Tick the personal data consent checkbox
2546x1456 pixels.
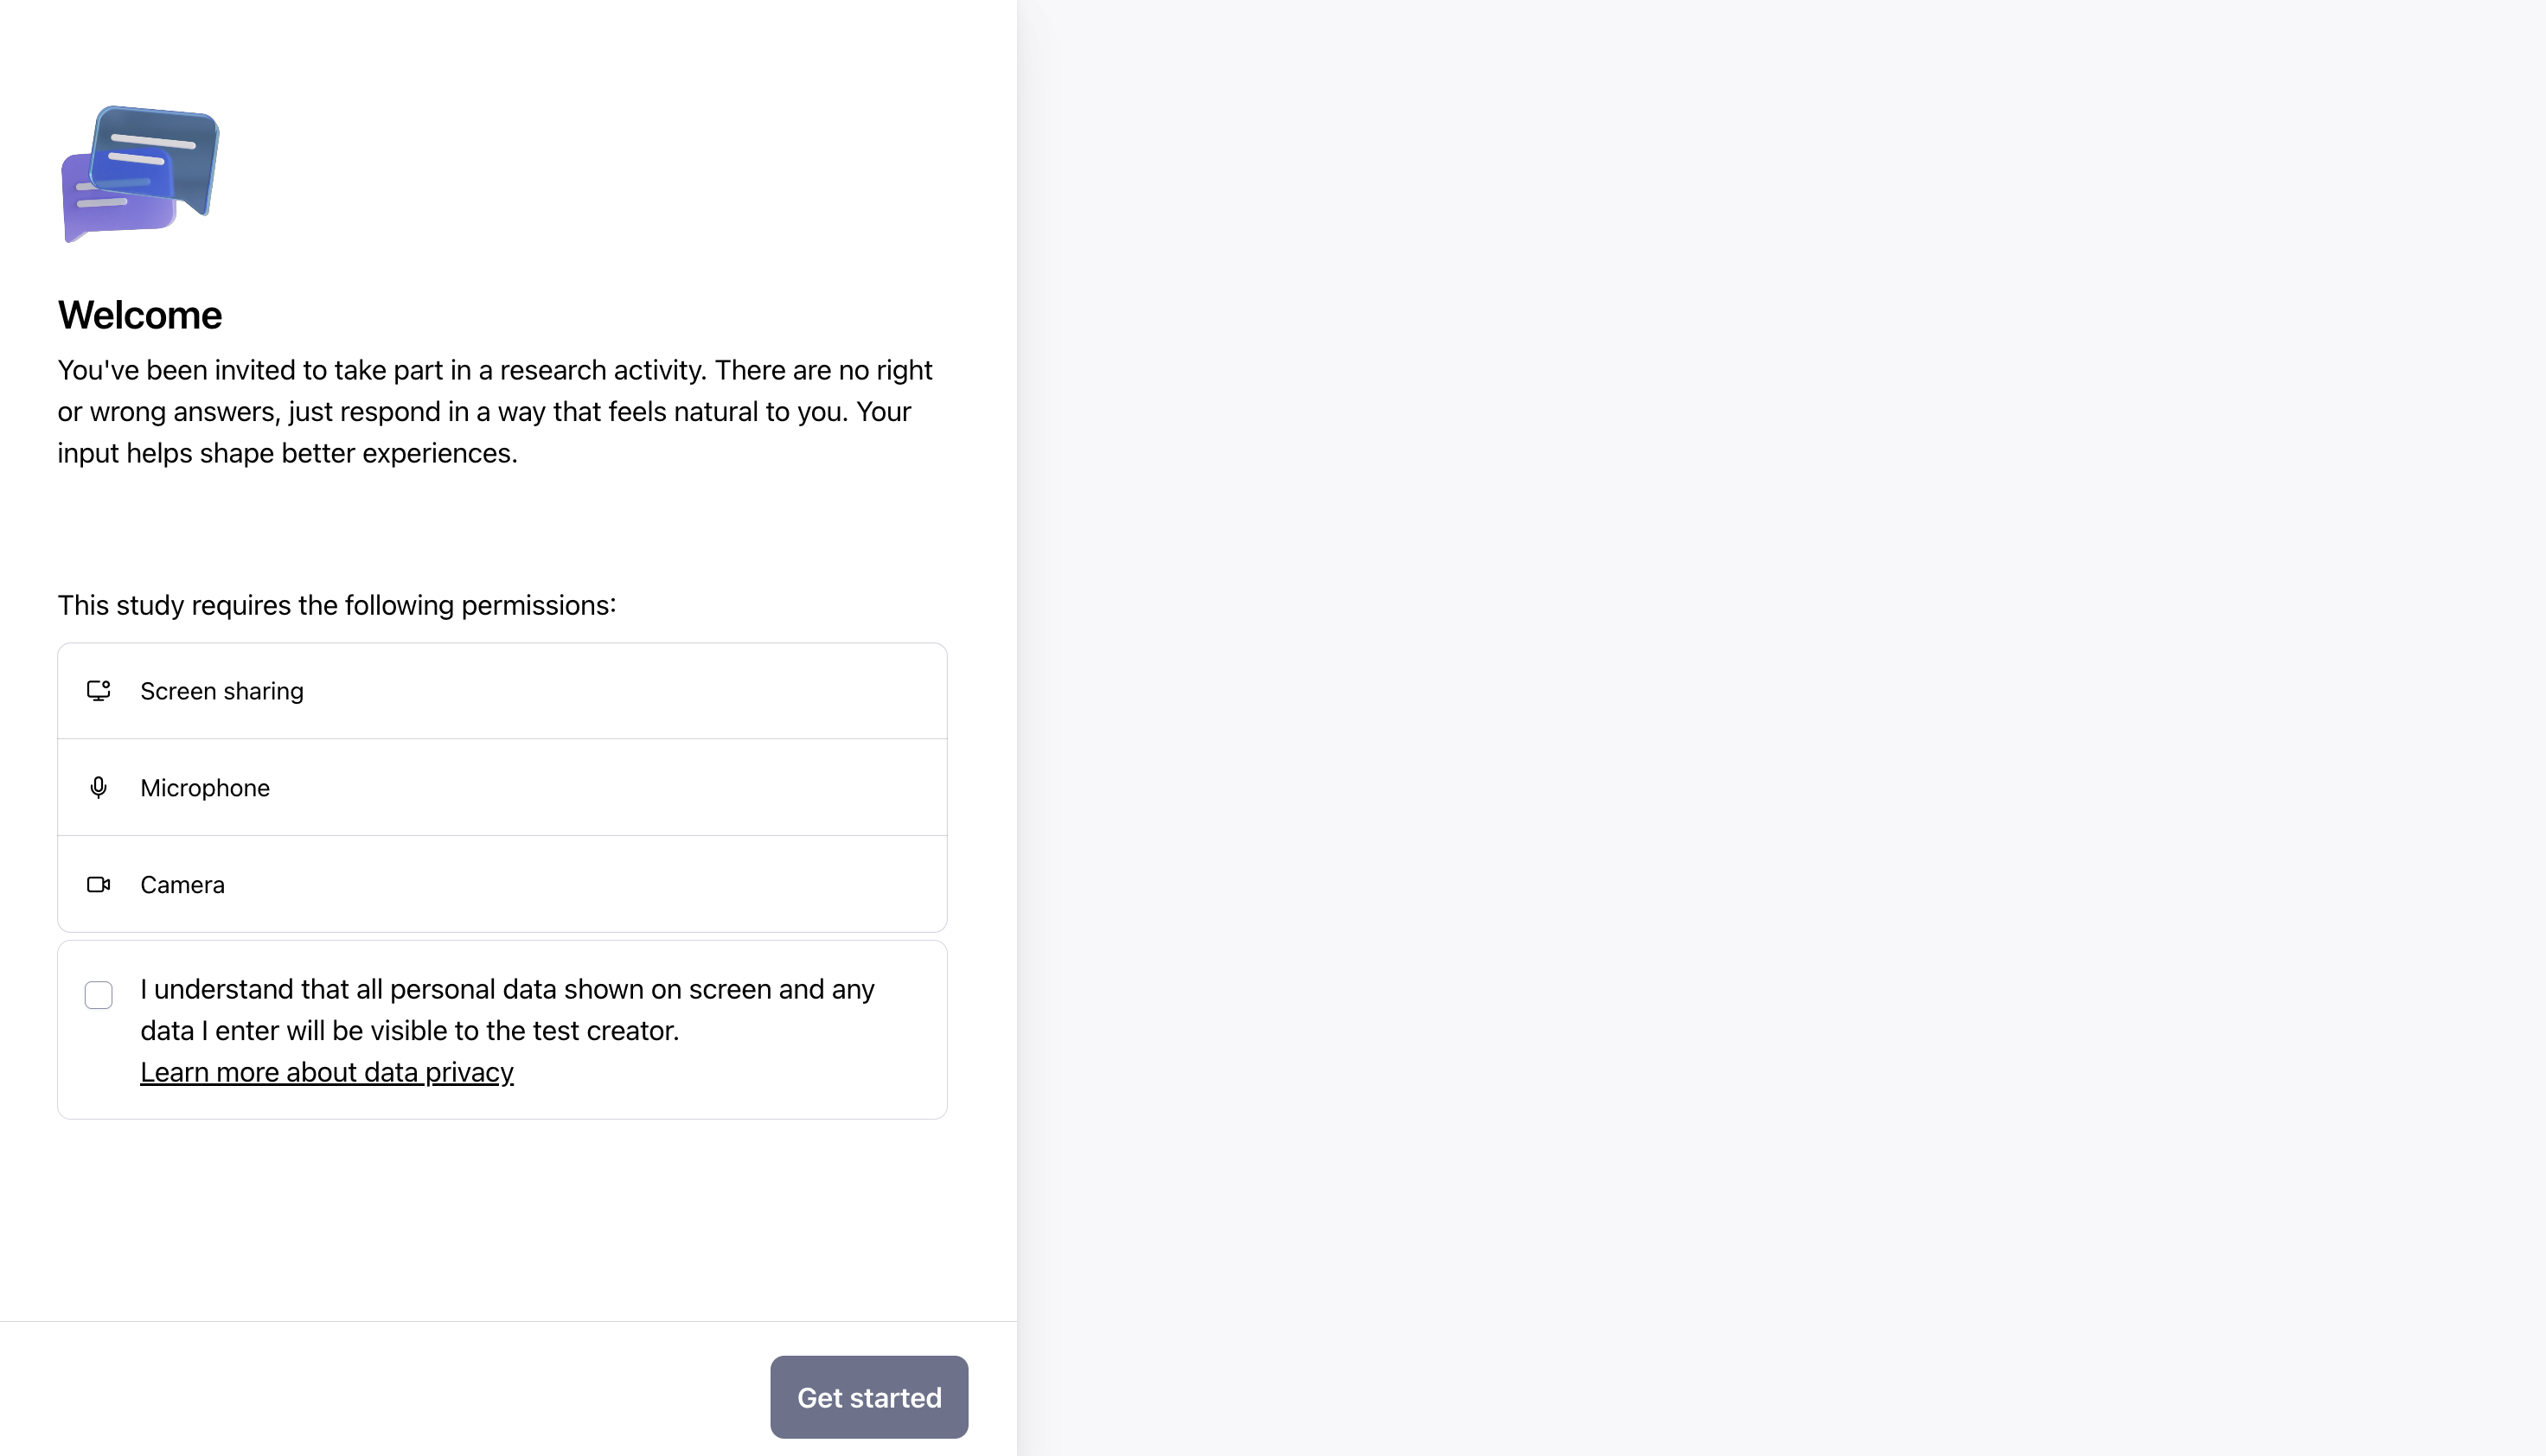point(98,995)
